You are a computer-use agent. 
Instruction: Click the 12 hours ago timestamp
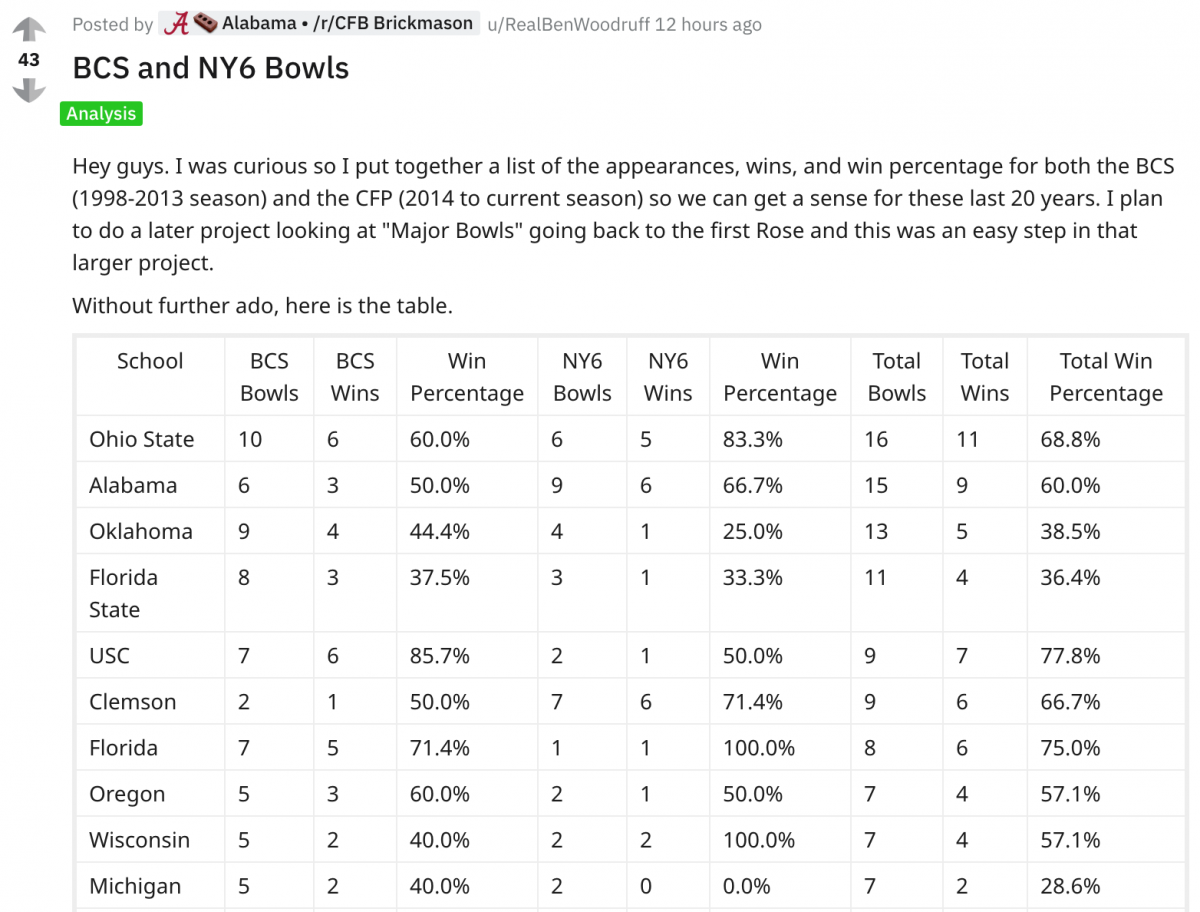tap(708, 24)
